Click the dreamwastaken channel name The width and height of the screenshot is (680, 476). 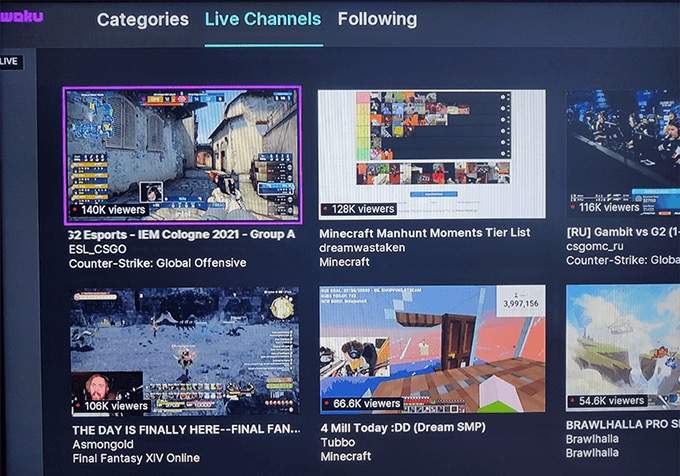[x=362, y=248]
